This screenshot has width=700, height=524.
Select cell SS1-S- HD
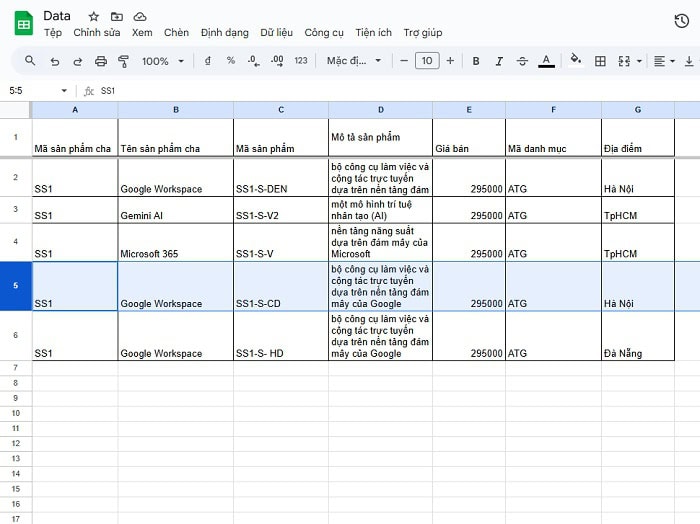[x=281, y=336]
